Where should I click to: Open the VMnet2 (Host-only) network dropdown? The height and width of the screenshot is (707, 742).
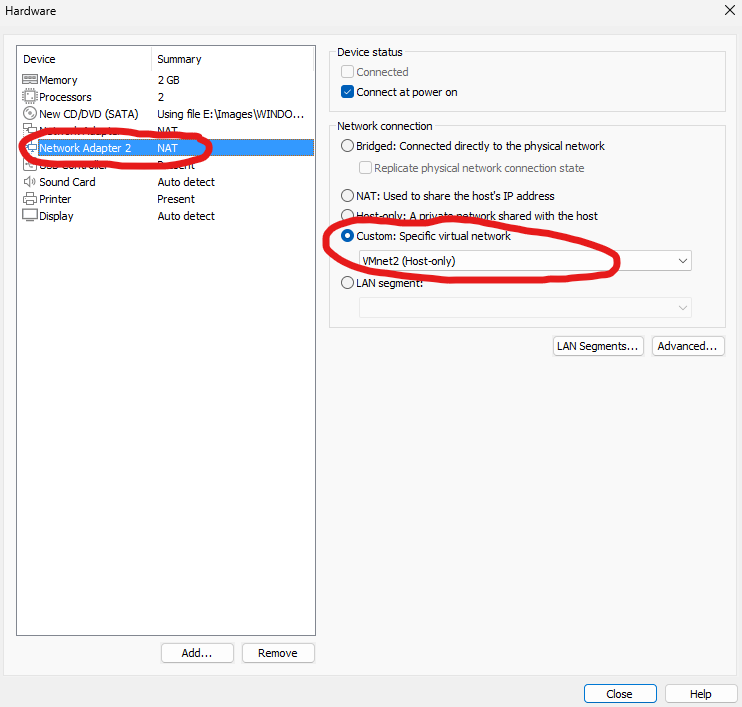point(524,261)
